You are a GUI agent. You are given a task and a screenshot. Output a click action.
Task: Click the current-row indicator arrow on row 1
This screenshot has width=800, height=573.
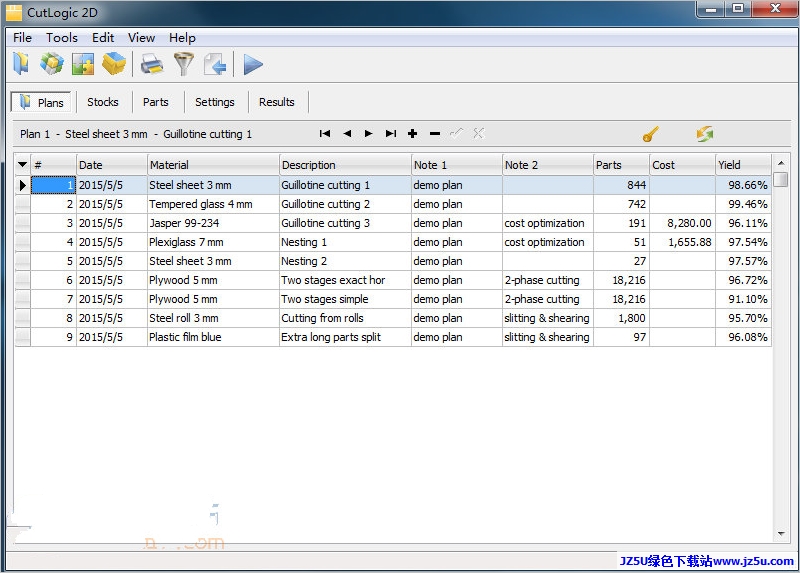click(x=22, y=185)
